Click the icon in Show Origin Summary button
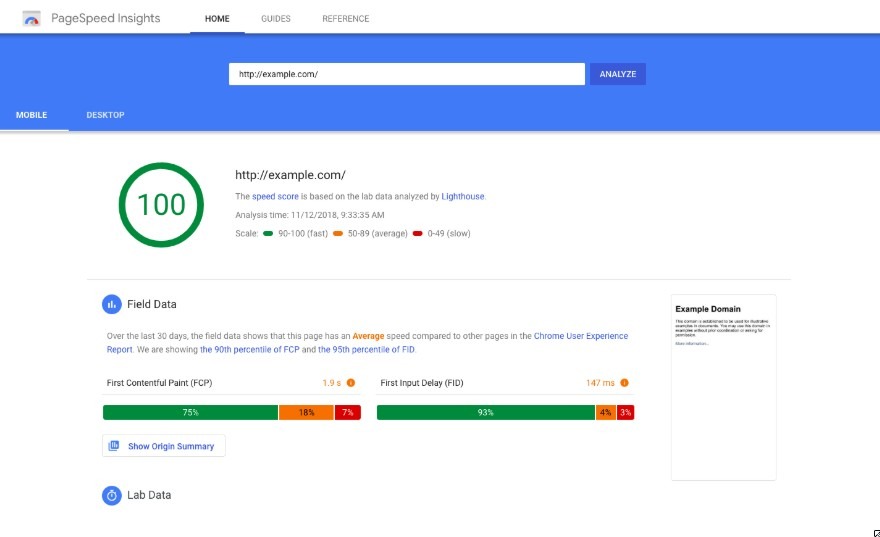The image size is (880, 537). [x=114, y=446]
